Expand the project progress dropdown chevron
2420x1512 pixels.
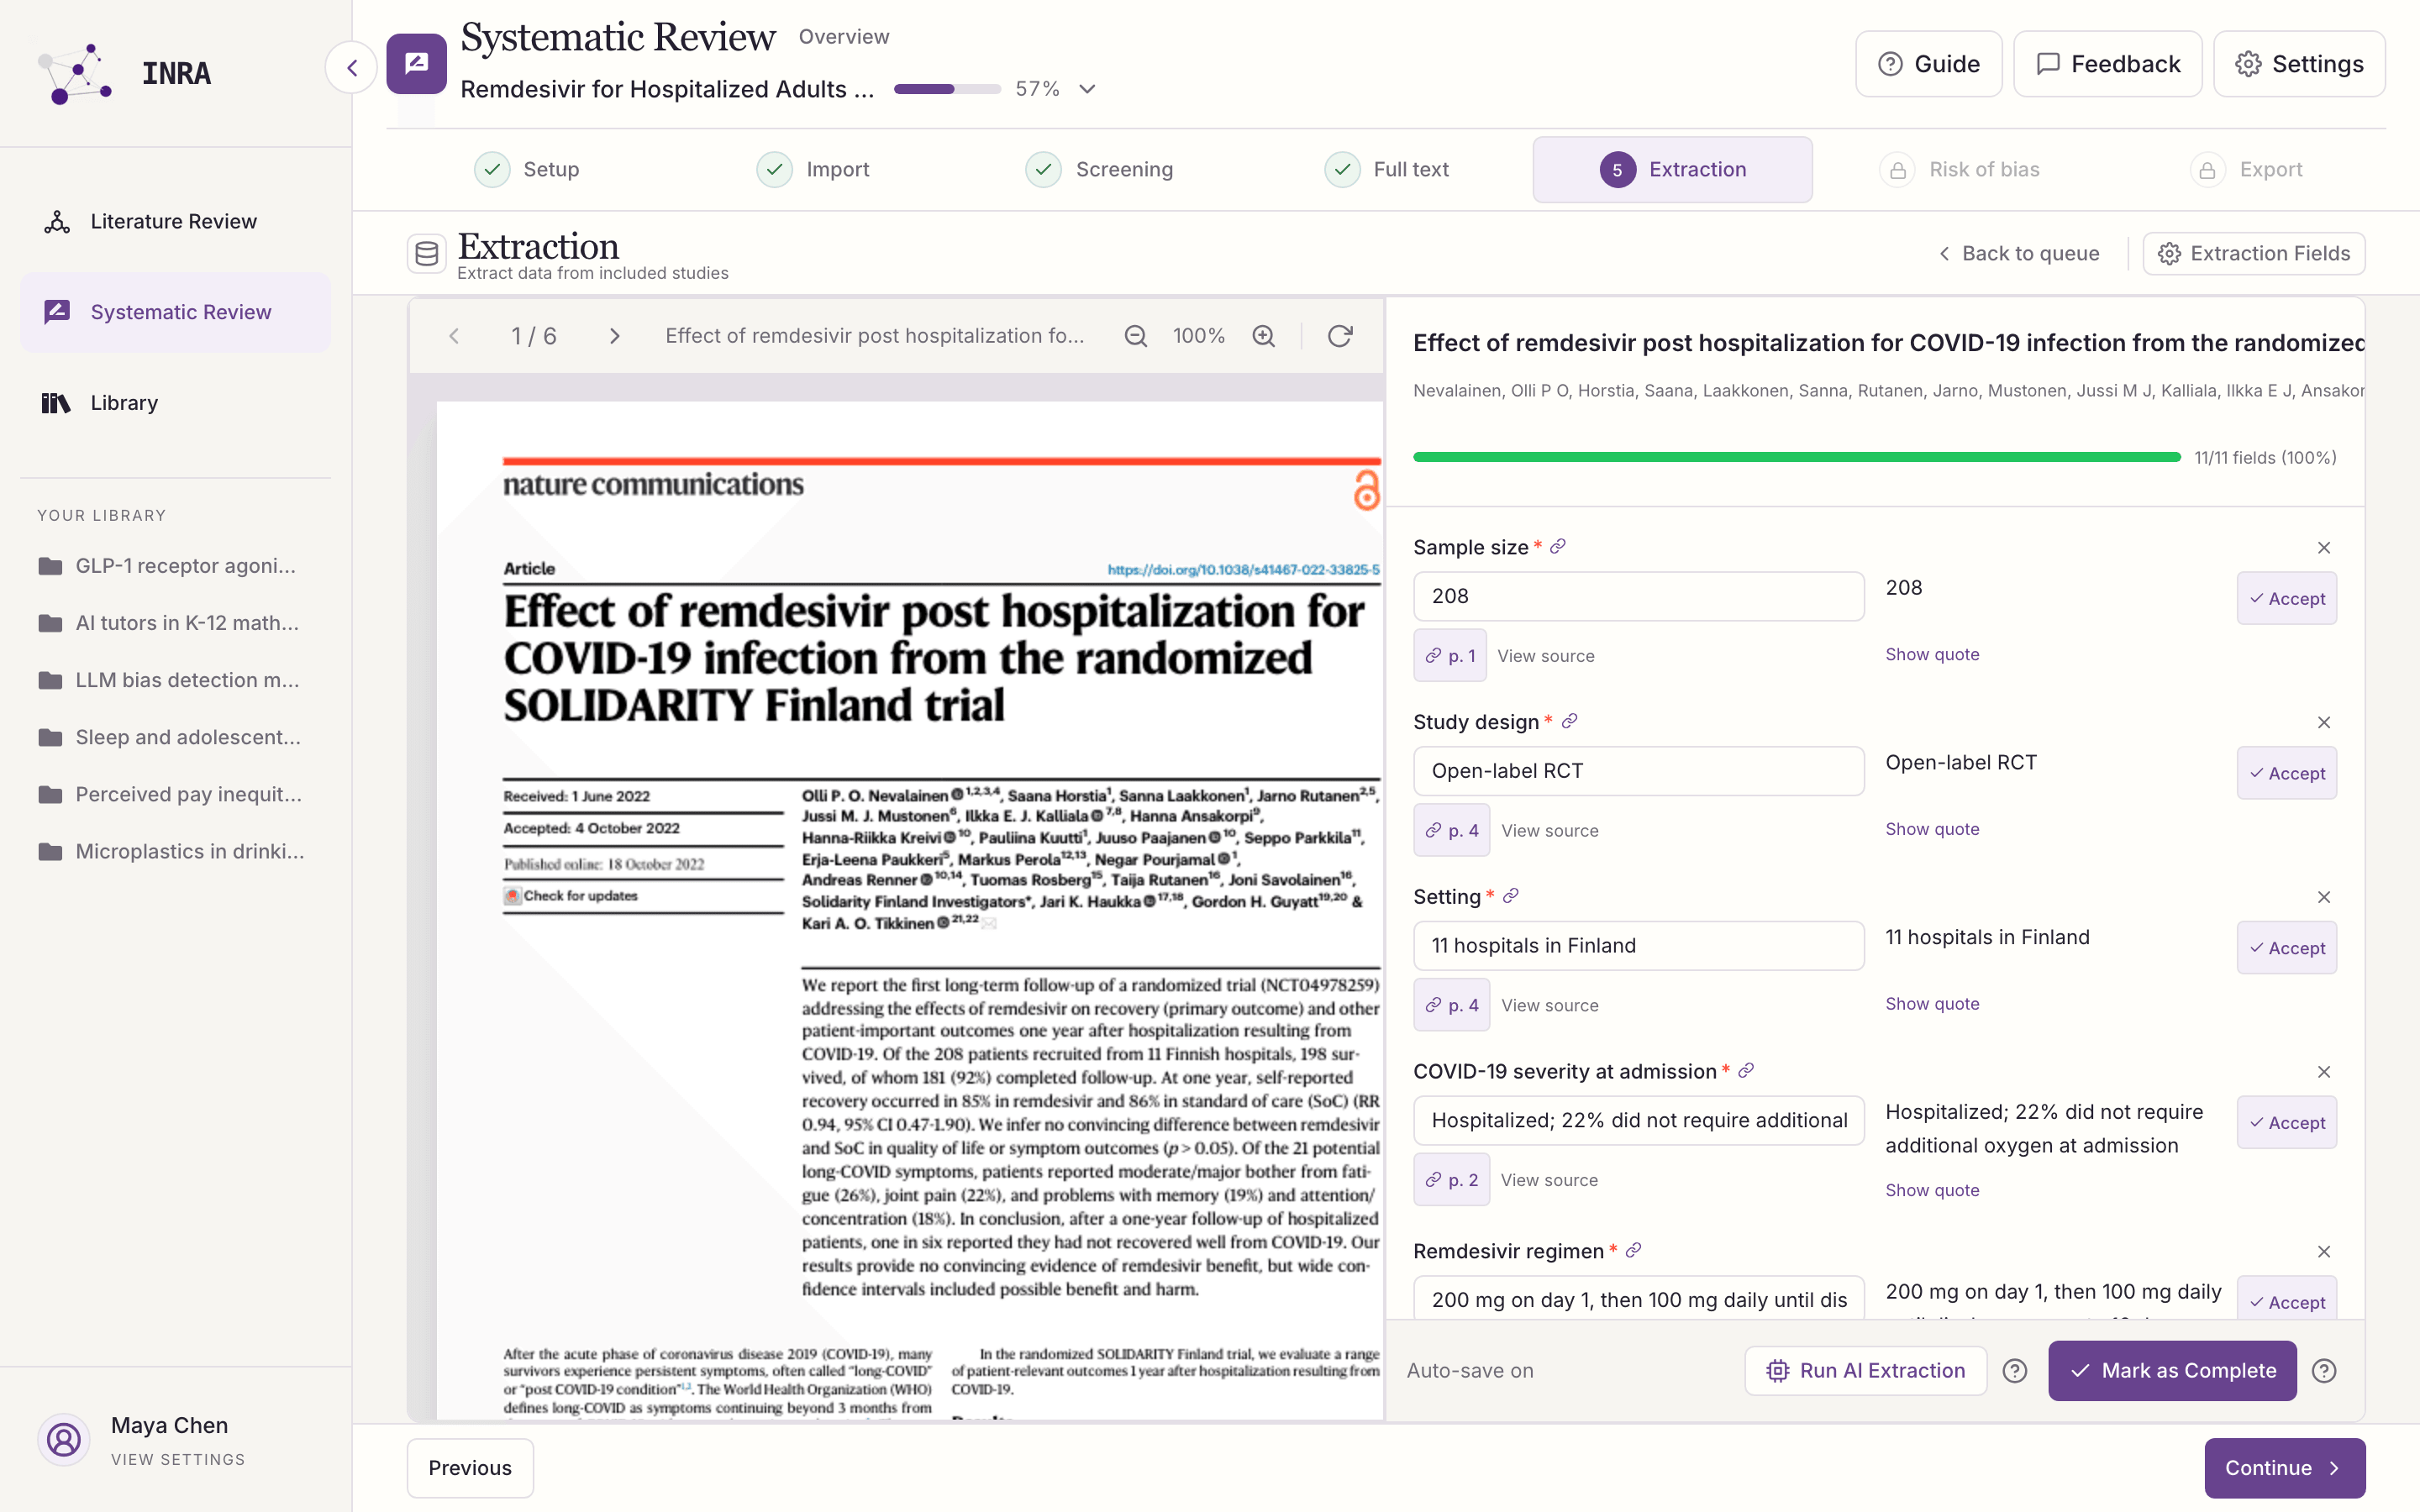point(1087,89)
